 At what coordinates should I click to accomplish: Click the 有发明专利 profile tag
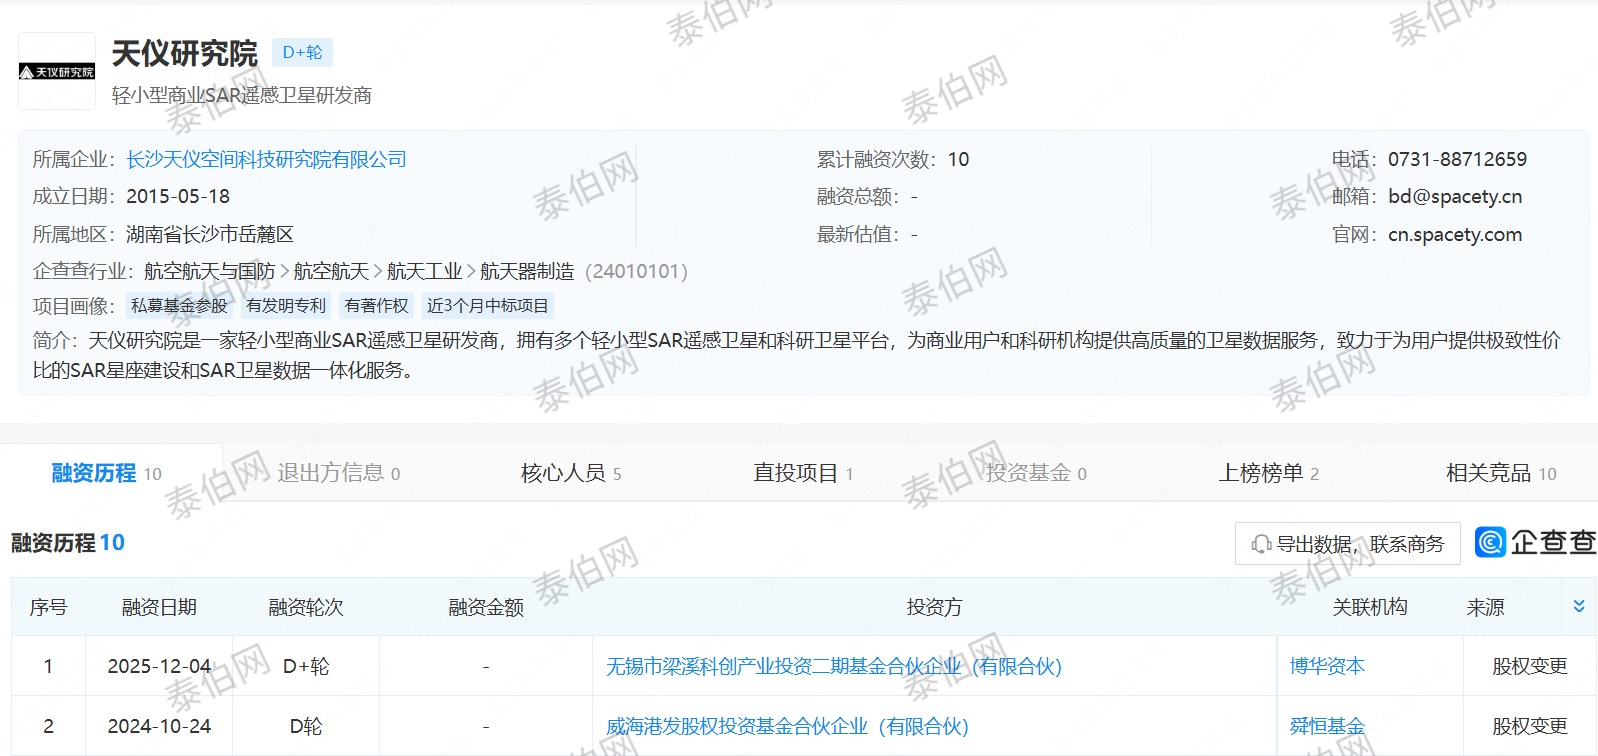pyautogui.click(x=286, y=306)
